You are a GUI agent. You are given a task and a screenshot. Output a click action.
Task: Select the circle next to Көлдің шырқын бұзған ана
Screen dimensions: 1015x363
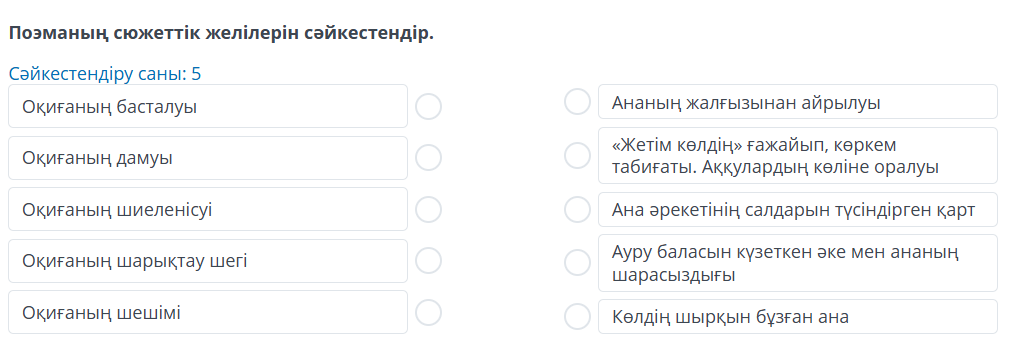577,316
